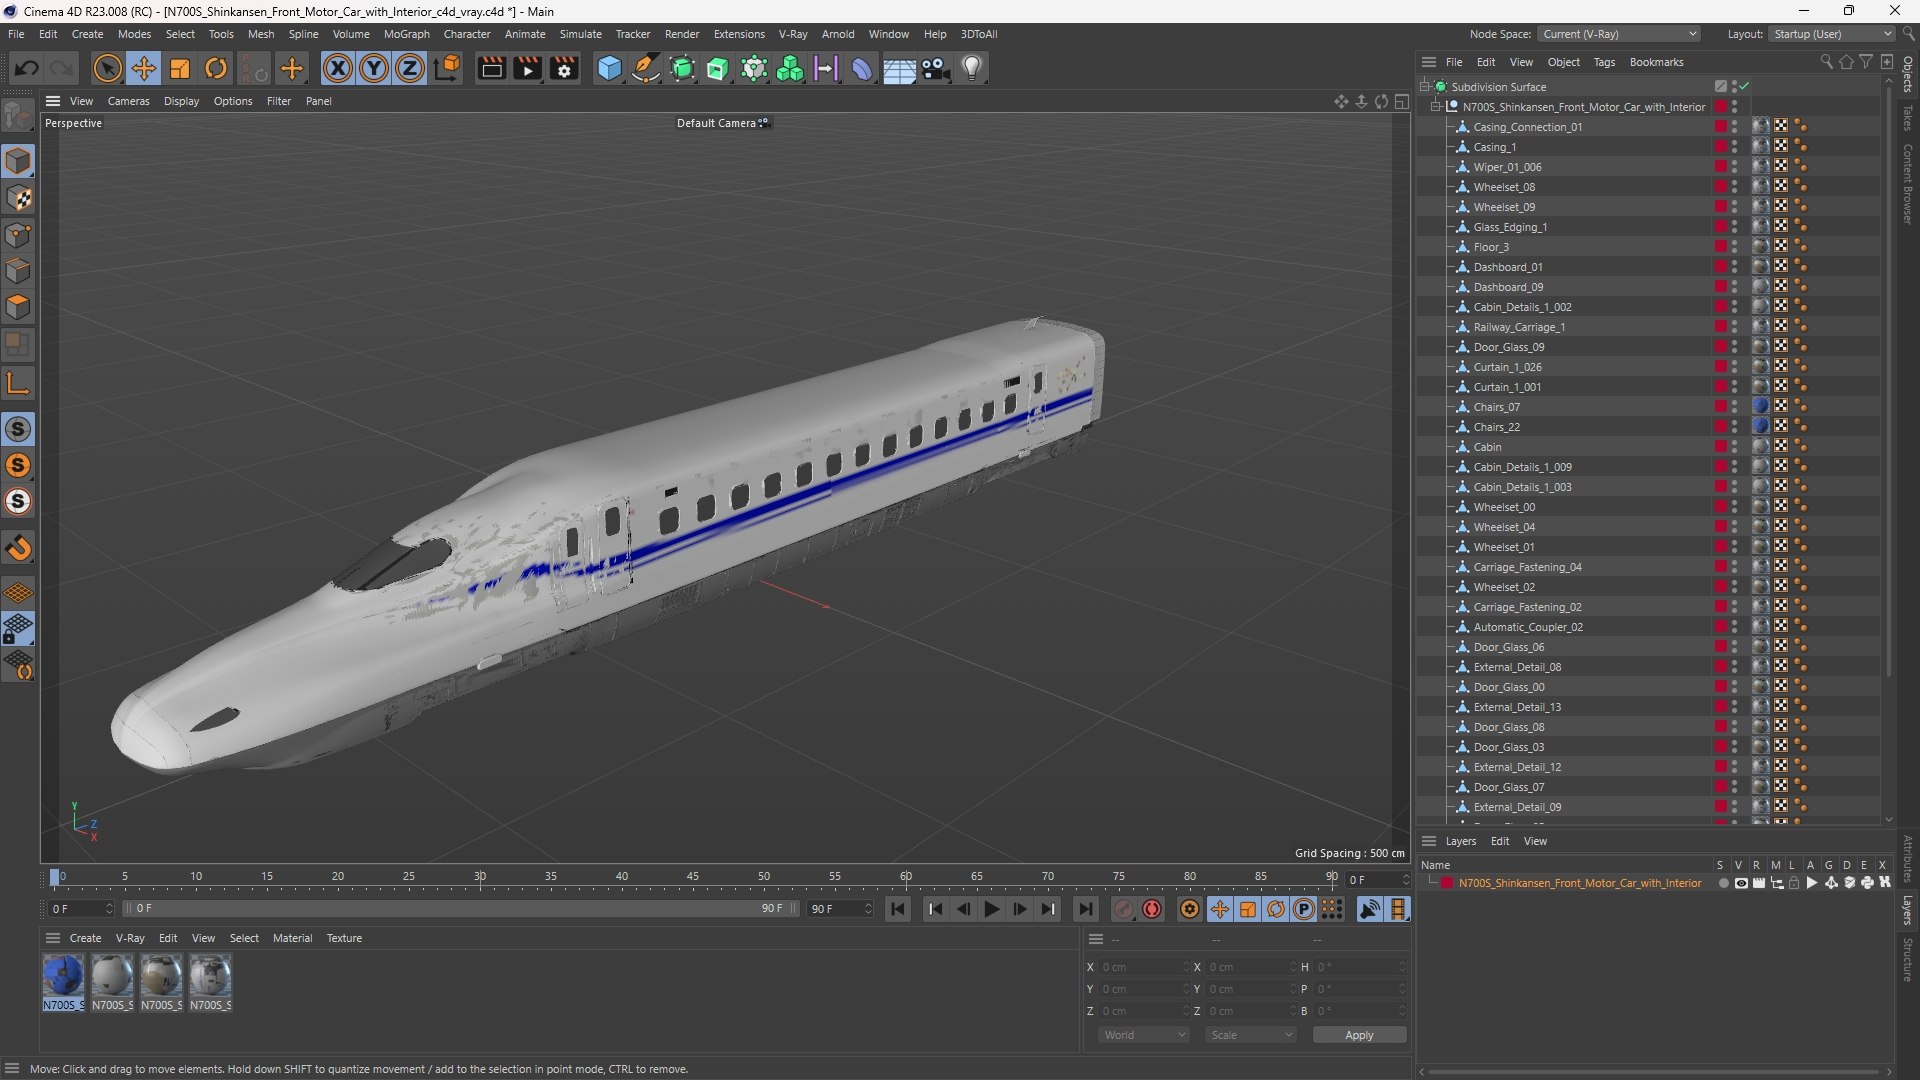Select Railway_Carriage_1 in object tree

coord(1518,327)
